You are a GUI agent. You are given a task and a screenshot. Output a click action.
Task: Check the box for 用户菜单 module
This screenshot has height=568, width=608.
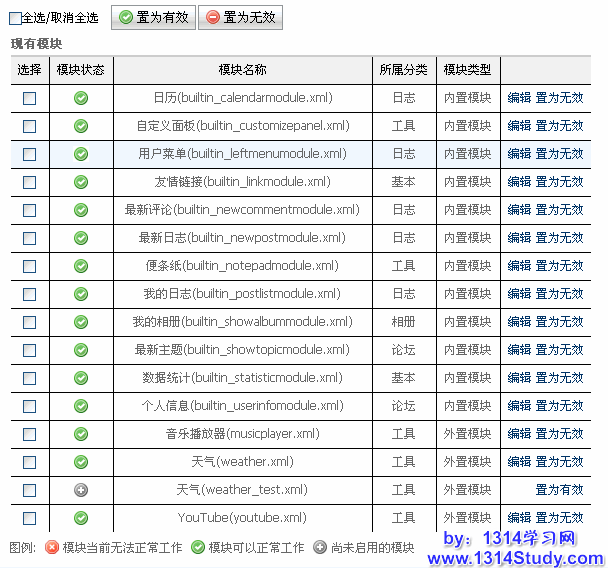pos(29,154)
